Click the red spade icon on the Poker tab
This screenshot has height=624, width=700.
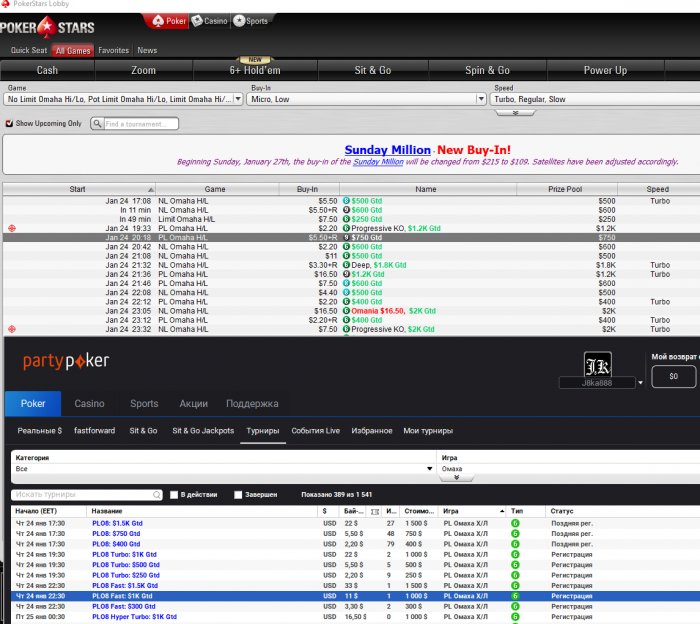(x=158, y=21)
